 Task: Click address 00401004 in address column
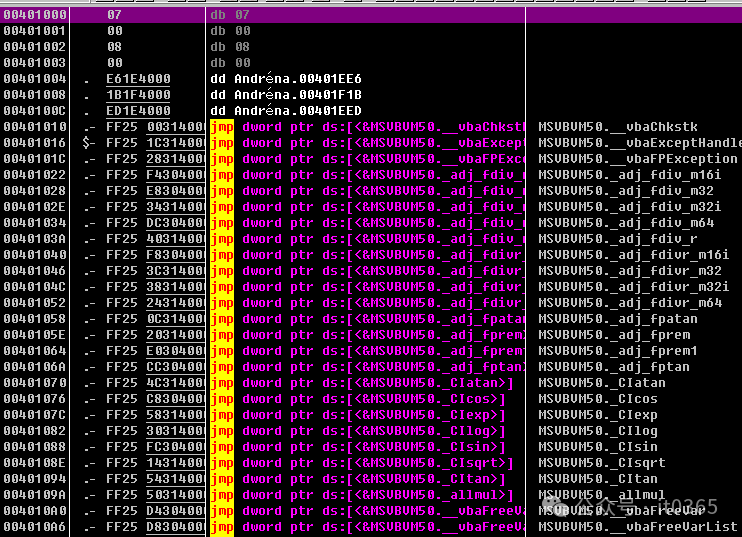(35, 79)
